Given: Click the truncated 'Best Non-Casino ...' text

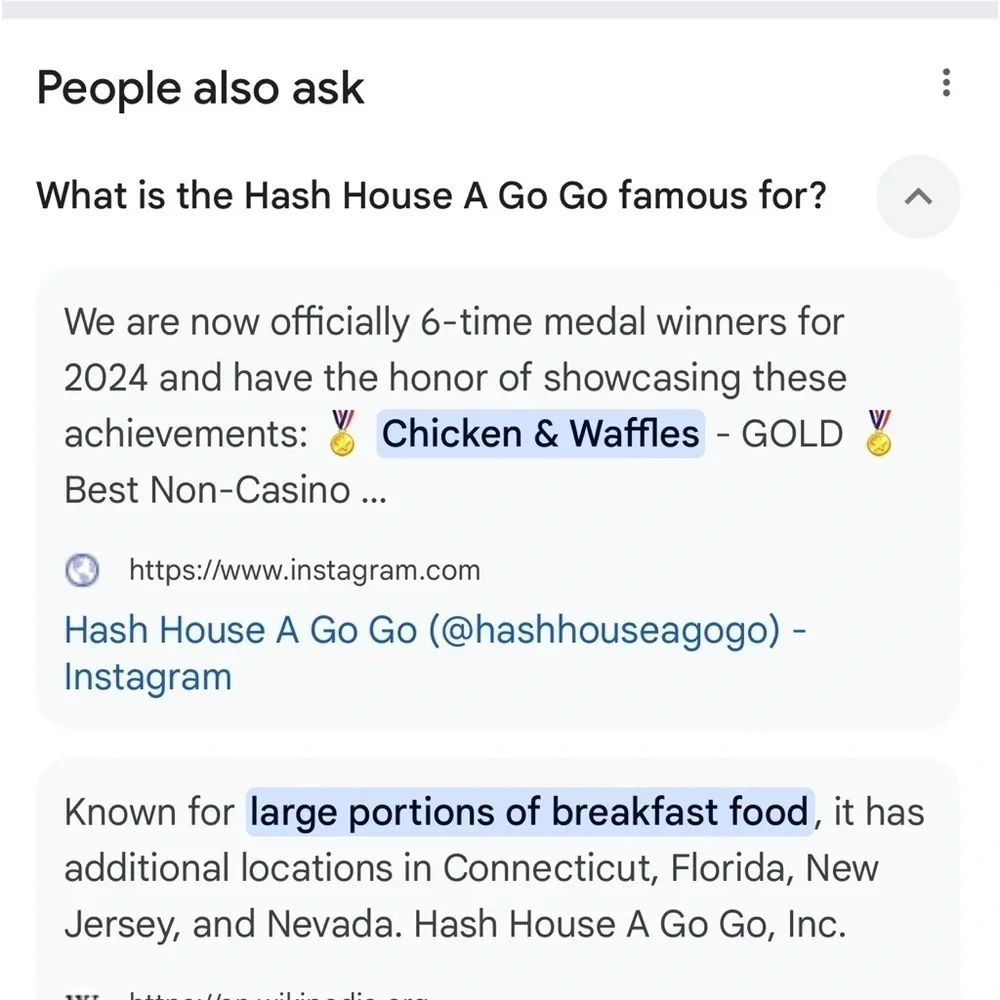Looking at the screenshot, I should point(225,490).
